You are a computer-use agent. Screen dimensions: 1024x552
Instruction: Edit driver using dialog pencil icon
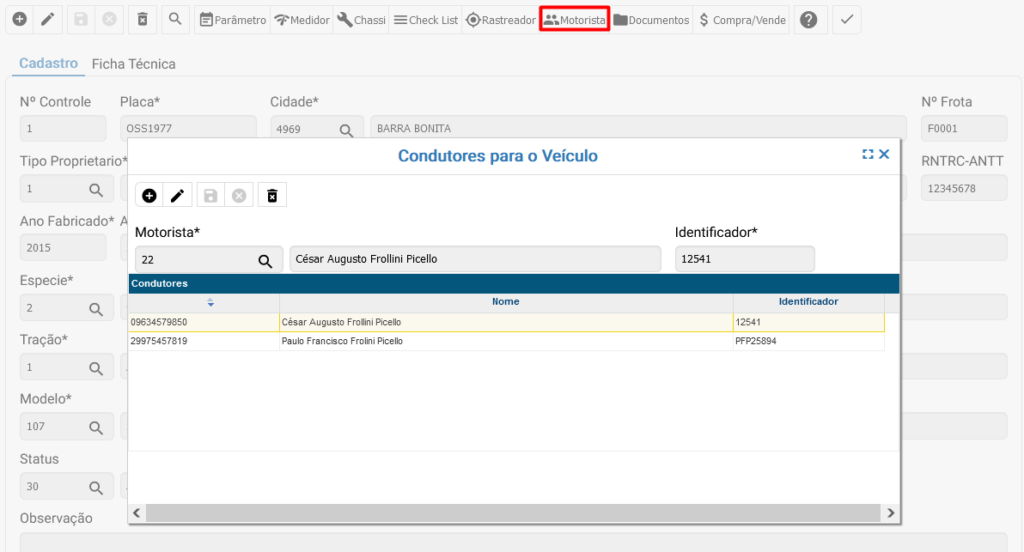point(177,195)
